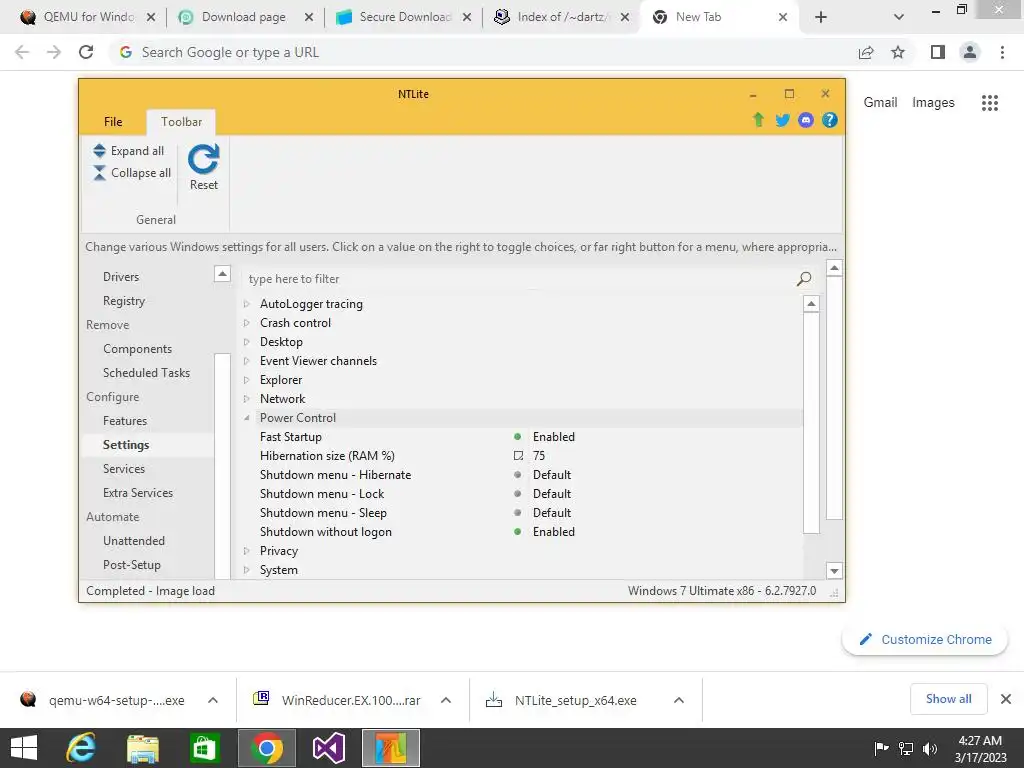Open the tab search chevron in Chrome
Screen dimensions: 1024x768
click(x=899, y=17)
